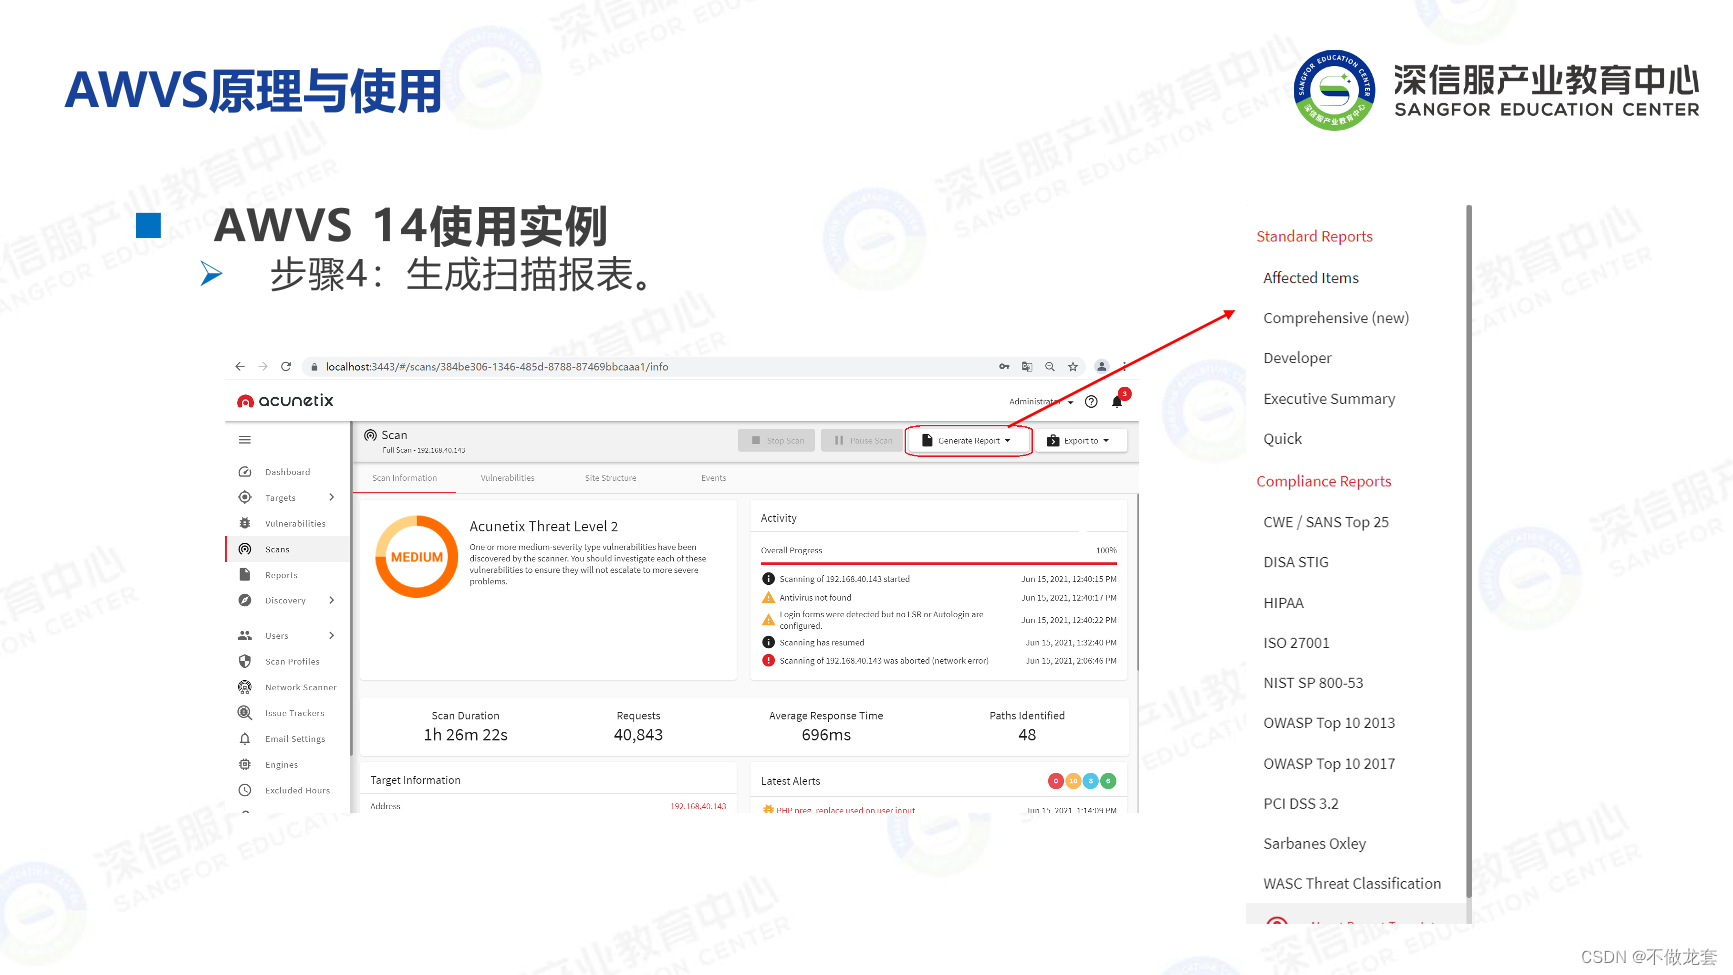Click the Reports document icon
1733x975 pixels.
coord(245,575)
